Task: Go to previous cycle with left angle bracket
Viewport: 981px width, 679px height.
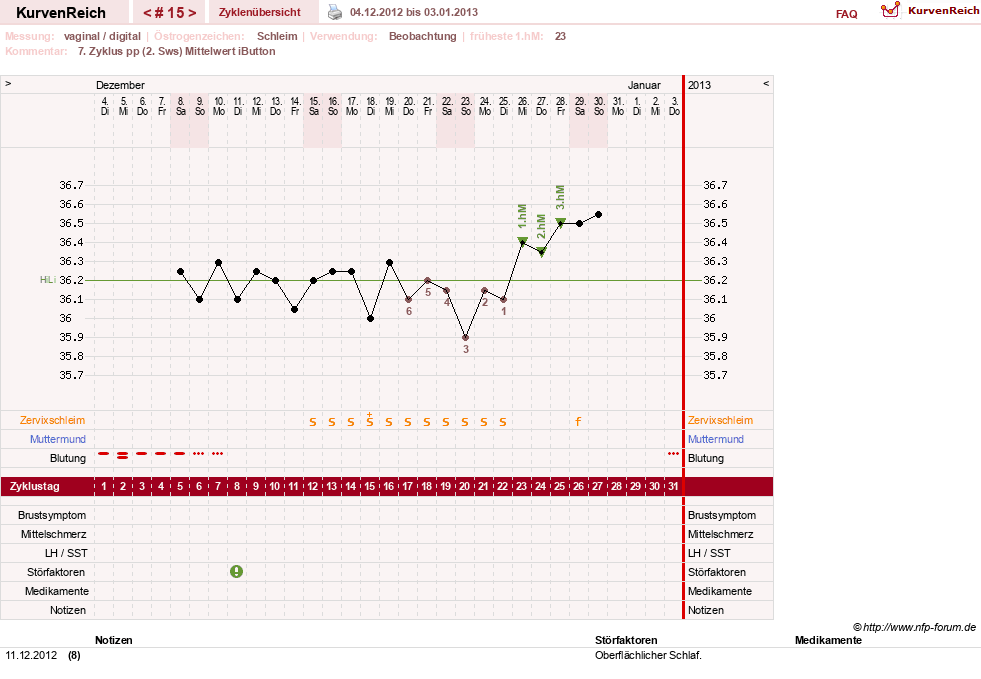Action: pyautogui.click(x=147, y=13)
